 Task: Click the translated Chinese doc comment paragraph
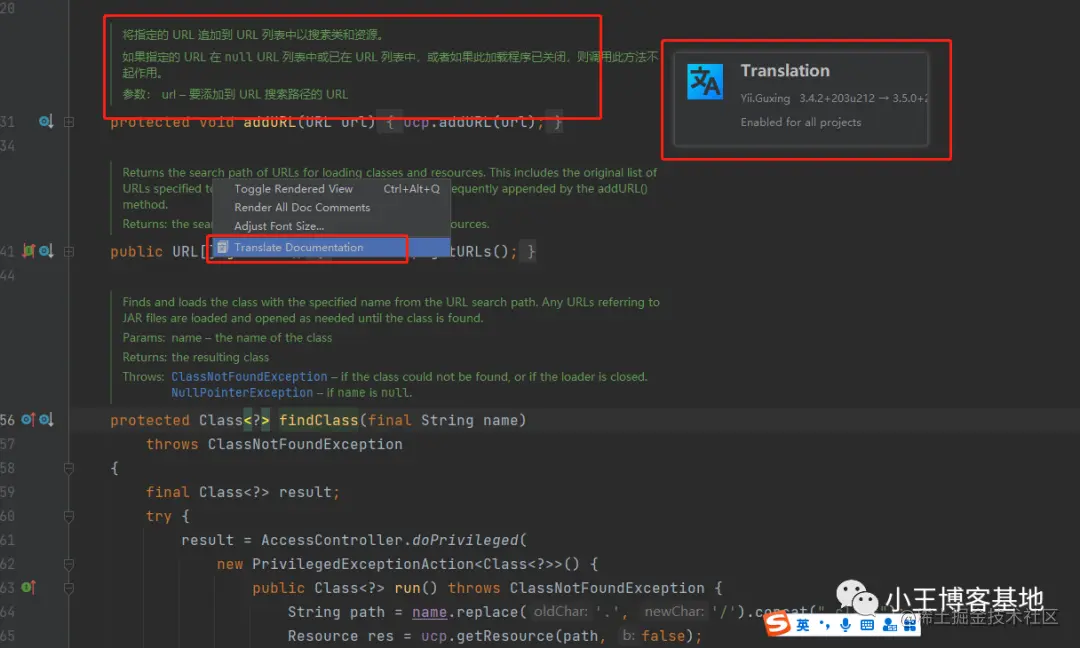point(390,64)
